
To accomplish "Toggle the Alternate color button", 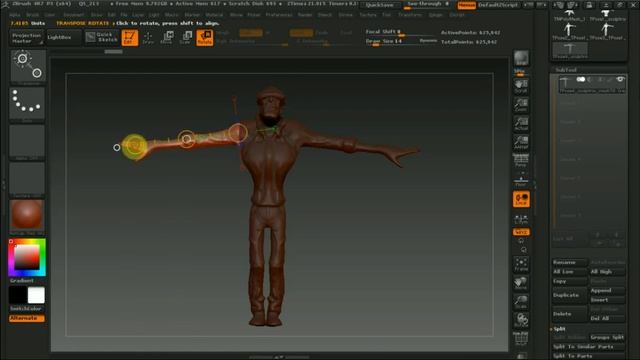I will click(27, 318).
